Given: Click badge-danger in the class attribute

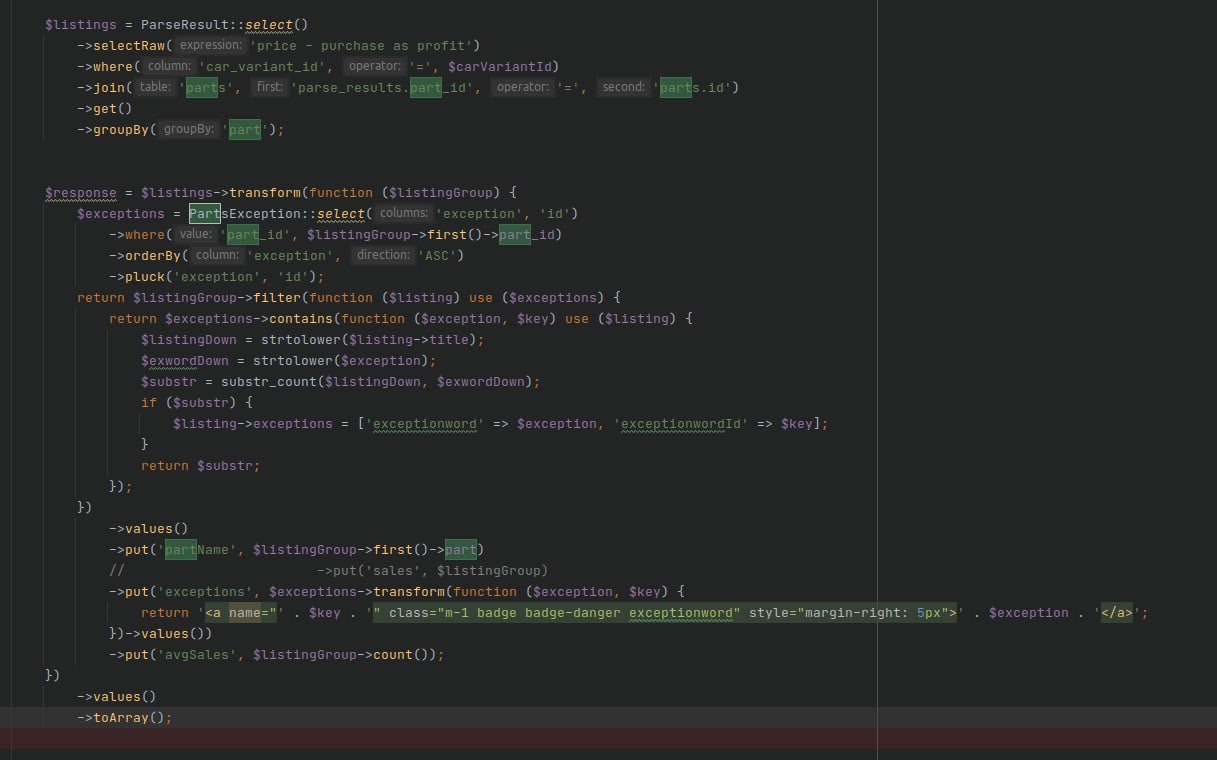Looking at the screenshot, I should [x=573, y=612].
